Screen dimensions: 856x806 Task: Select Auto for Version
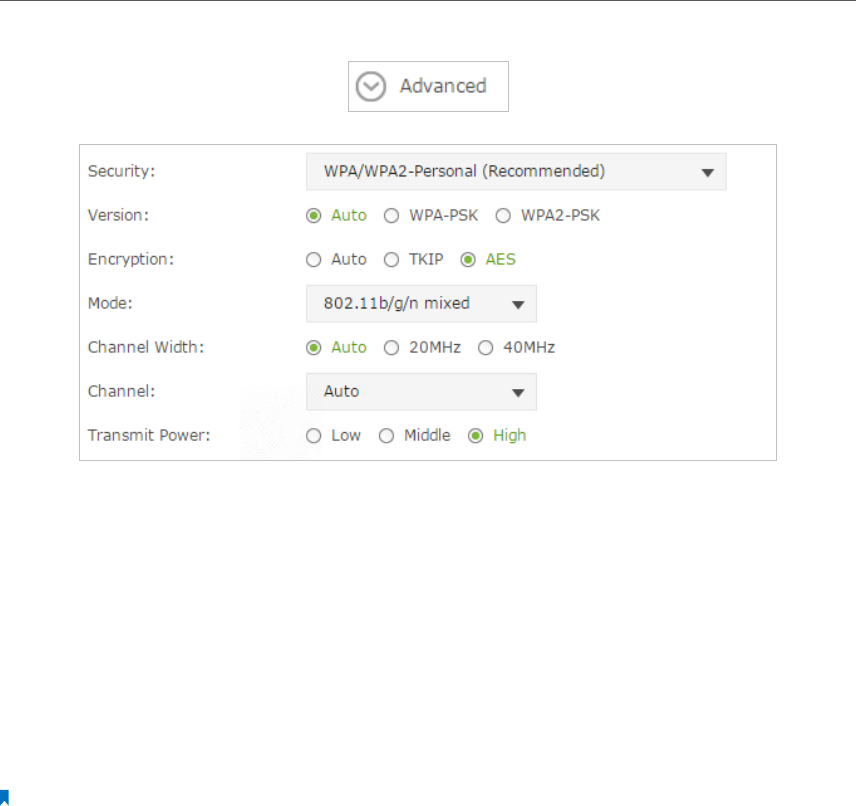pyautogui.click(x=313, y=216)
